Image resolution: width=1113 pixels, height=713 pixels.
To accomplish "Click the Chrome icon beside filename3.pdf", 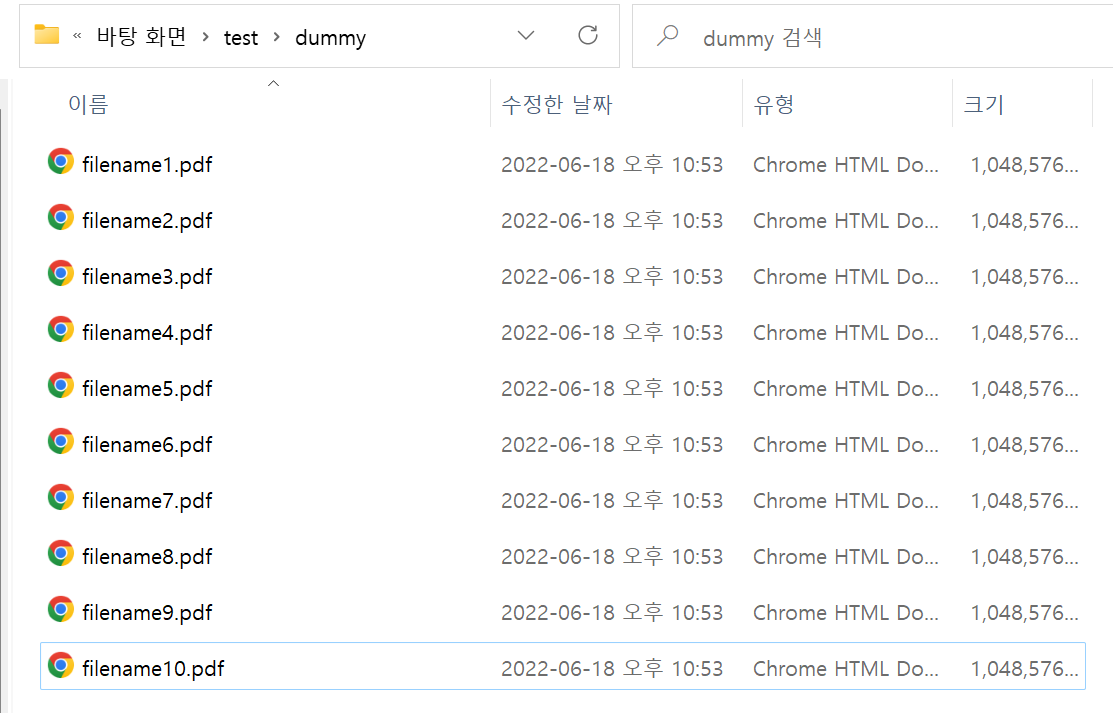I will [61, 274].
